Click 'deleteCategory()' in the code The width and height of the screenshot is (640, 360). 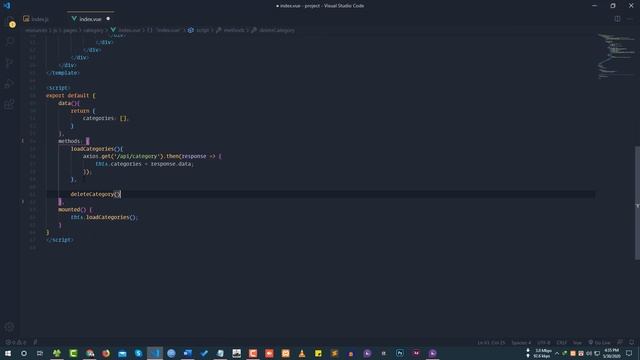[x=96, y=194]
